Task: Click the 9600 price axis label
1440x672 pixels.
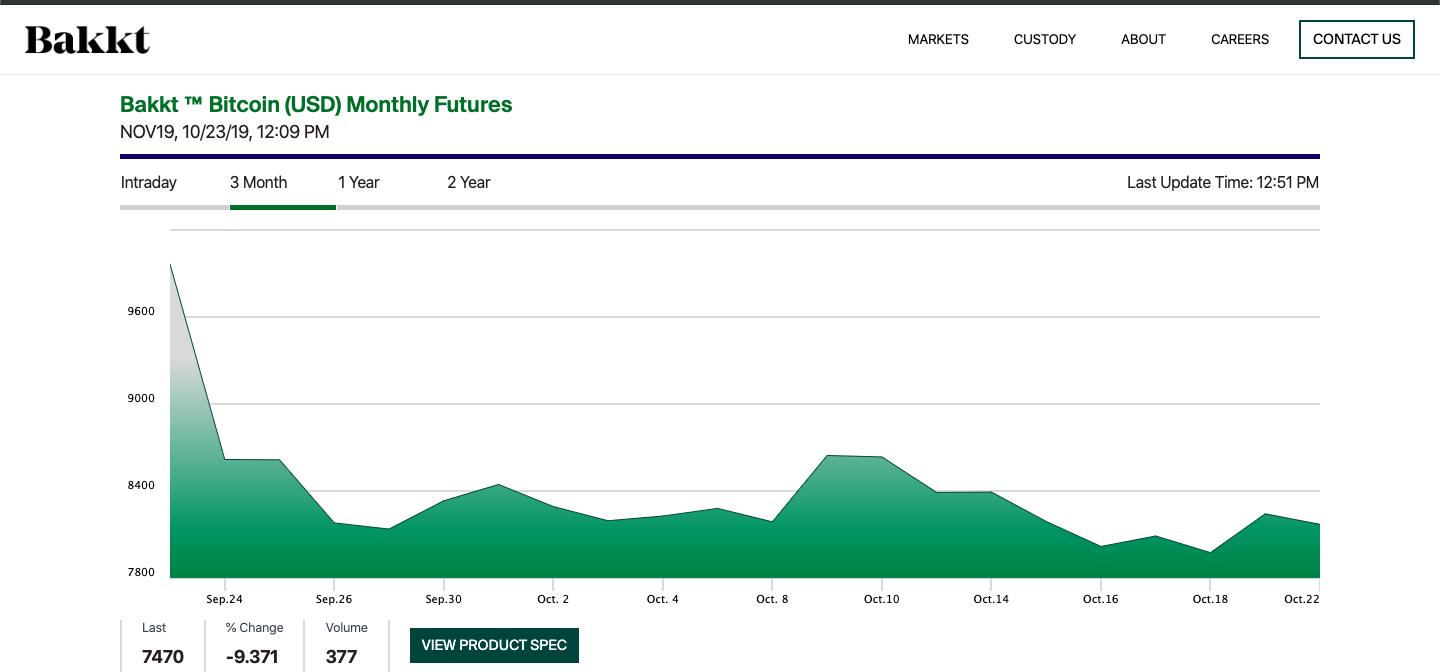Action: tap(141, 312)
